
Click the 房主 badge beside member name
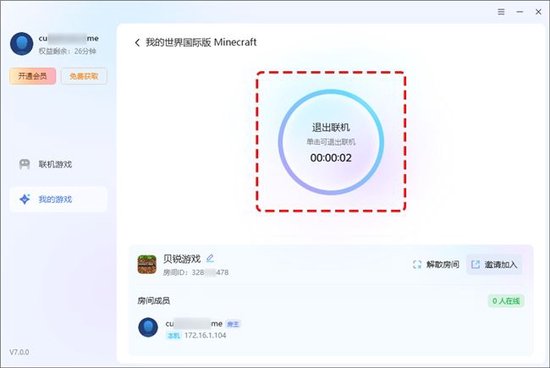tap(233, 324)
